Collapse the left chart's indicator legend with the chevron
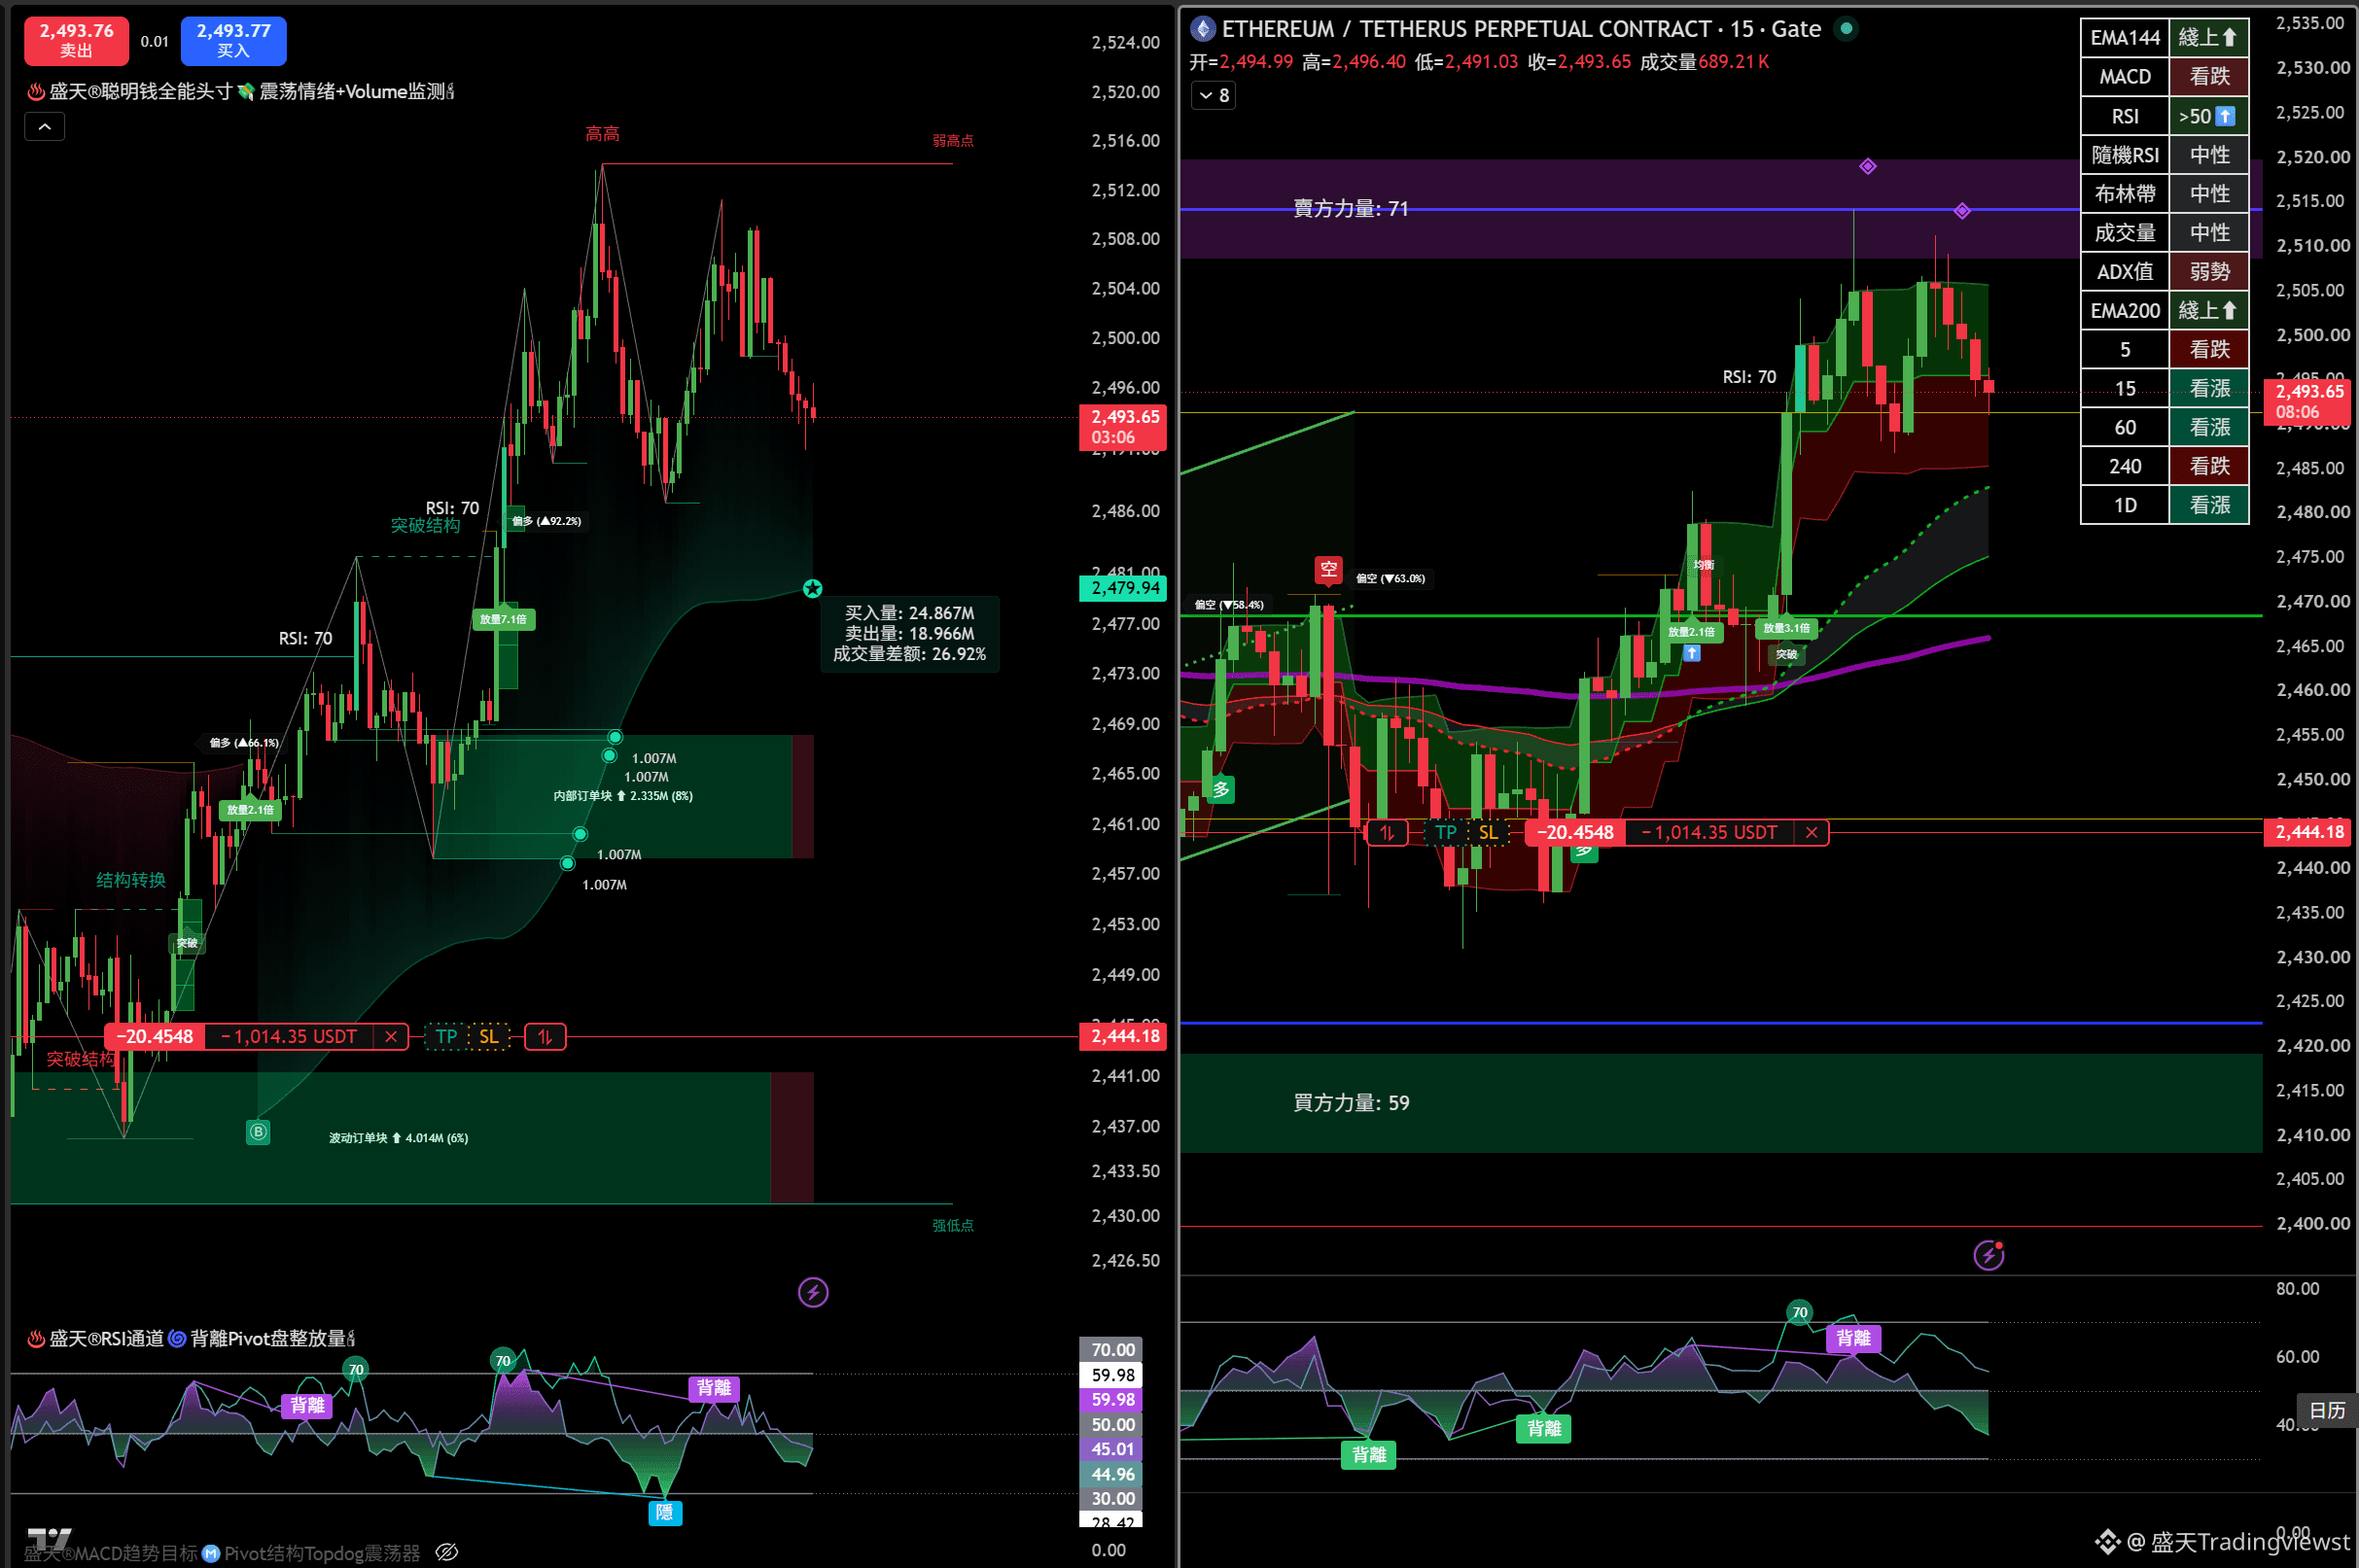Image resolution: width=2359 pixels, height=1568 pixels. (x=45, y=127)
